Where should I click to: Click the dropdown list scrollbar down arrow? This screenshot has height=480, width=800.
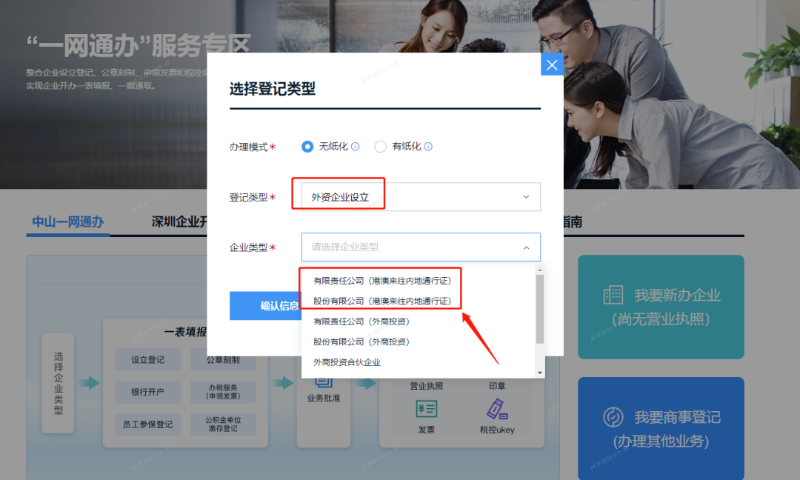point(540,372)
